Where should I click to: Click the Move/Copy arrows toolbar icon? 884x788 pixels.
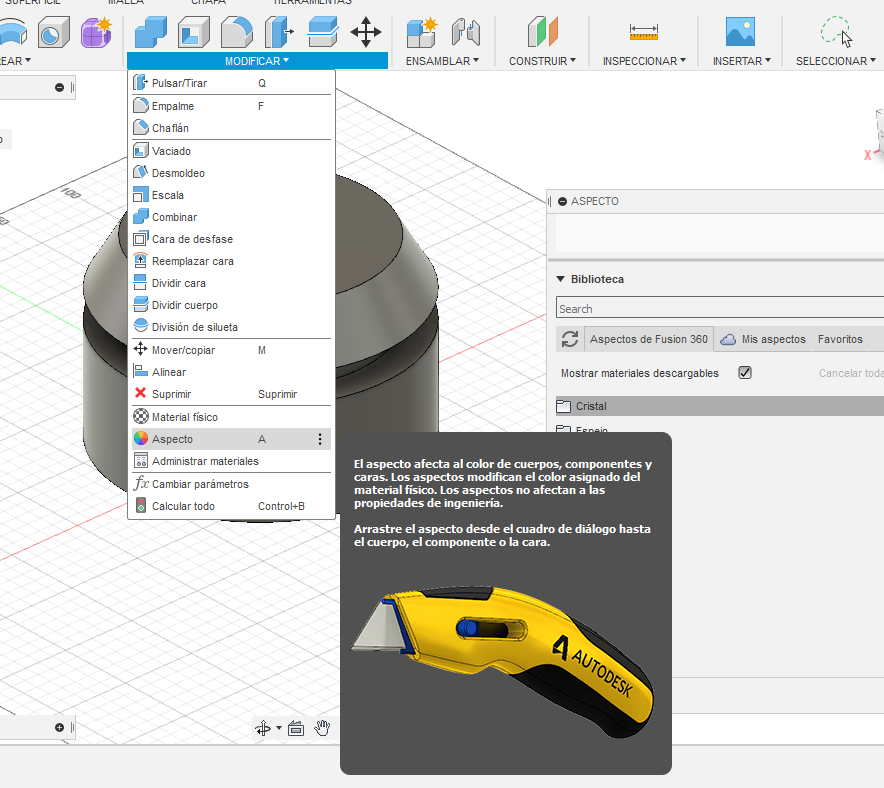(366, 32)
